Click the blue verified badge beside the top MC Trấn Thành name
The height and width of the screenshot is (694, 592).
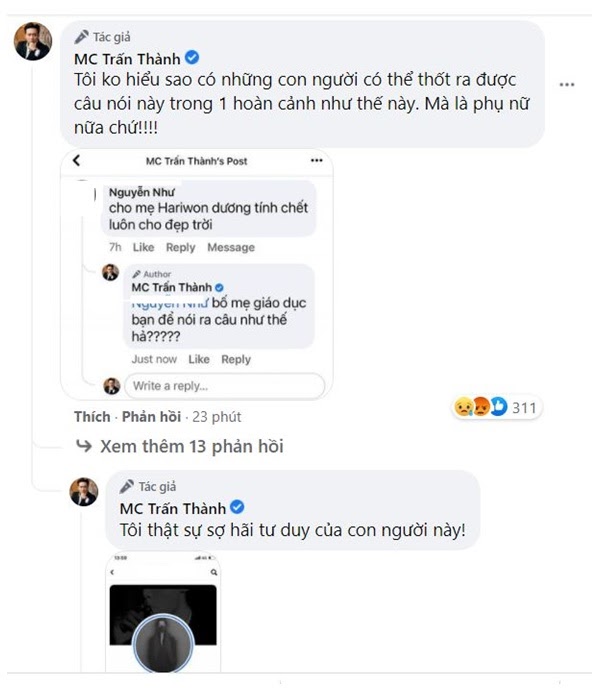point(192,58)
